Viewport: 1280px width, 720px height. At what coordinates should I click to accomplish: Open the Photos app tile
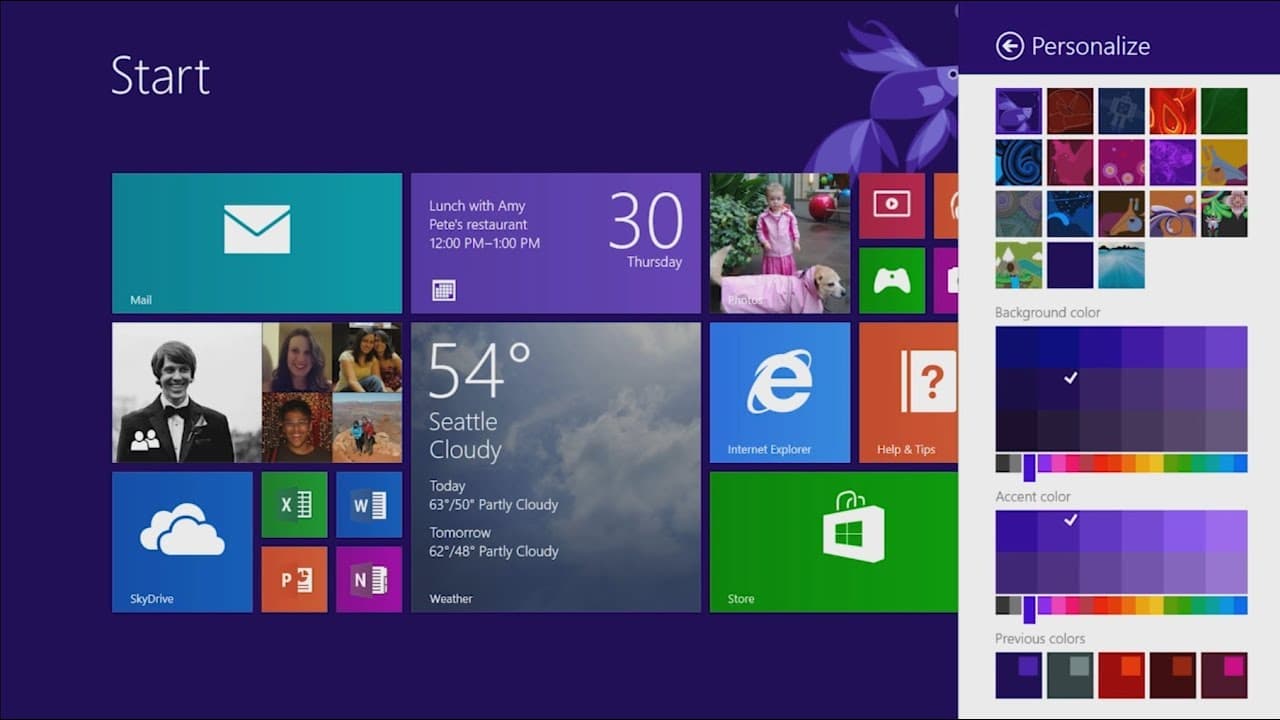click(x=780, y=242)
